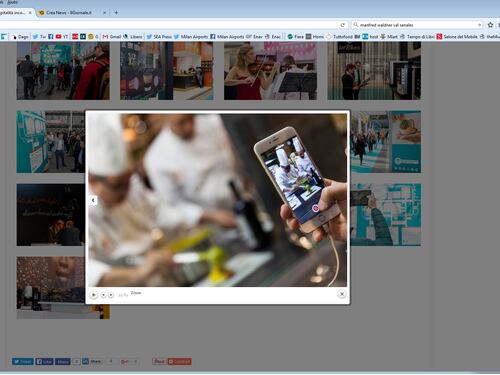Screen dimensions: 500x375
Task: Close the lightbox with the X button
Action: point(342,294)
